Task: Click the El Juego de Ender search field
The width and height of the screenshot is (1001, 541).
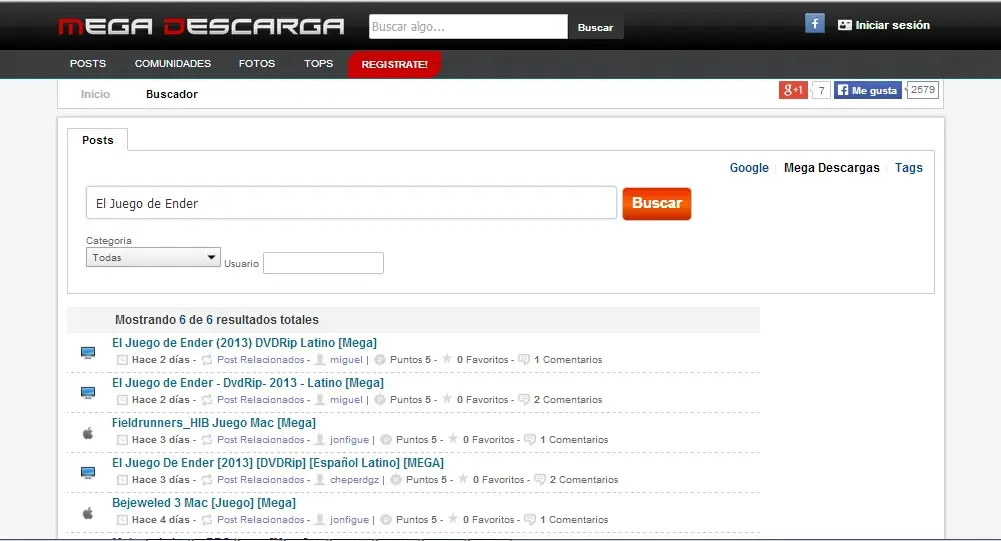Action: 351,203
